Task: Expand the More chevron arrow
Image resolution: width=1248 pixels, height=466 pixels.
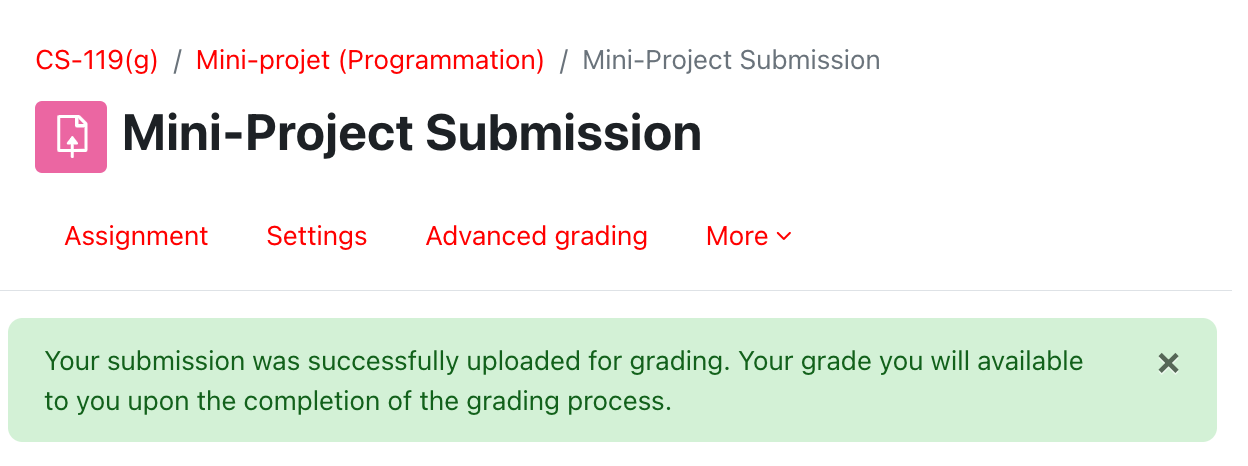Action: 784,237
